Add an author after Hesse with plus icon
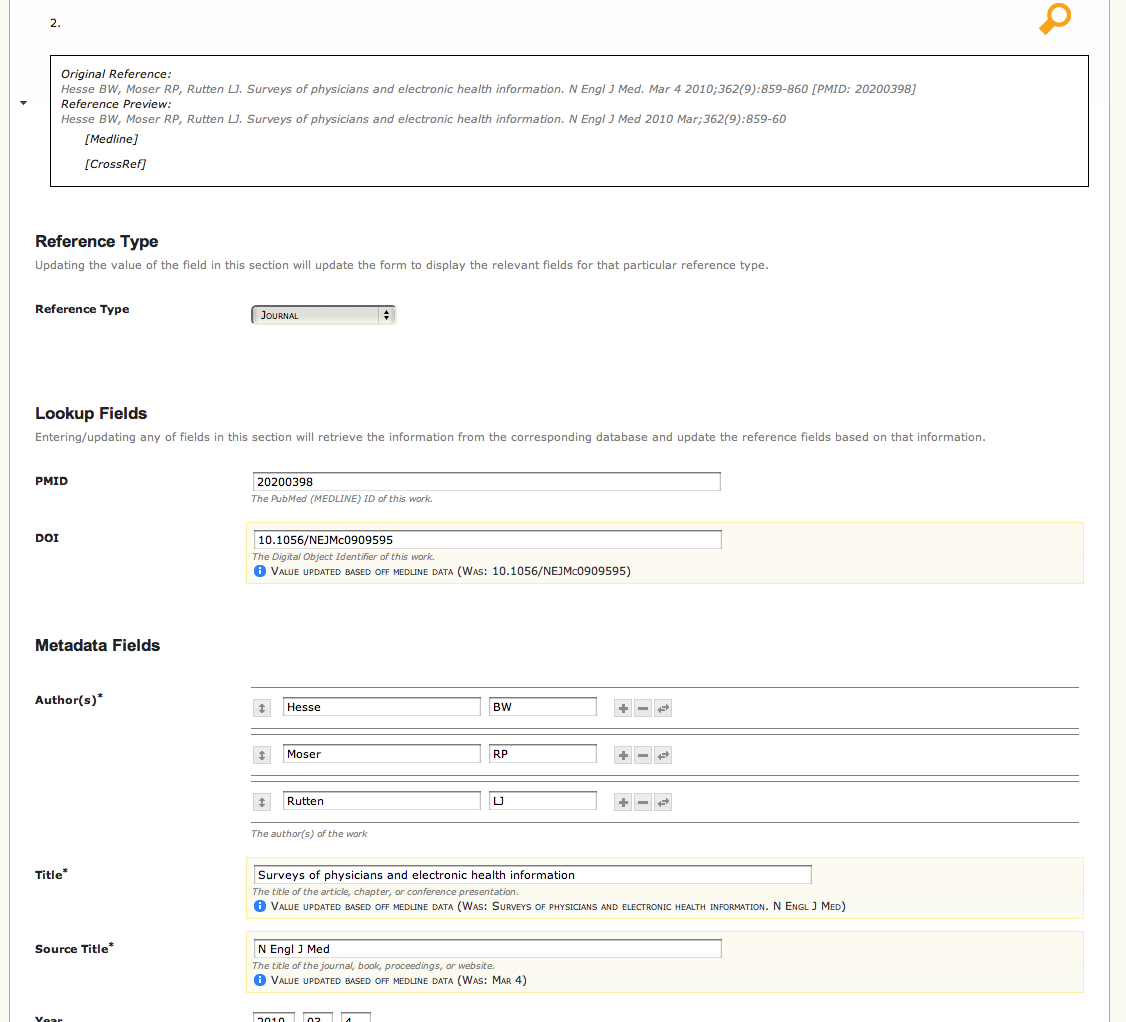The width and height of the screenshot is (1126, 1022). pos(623,708)
